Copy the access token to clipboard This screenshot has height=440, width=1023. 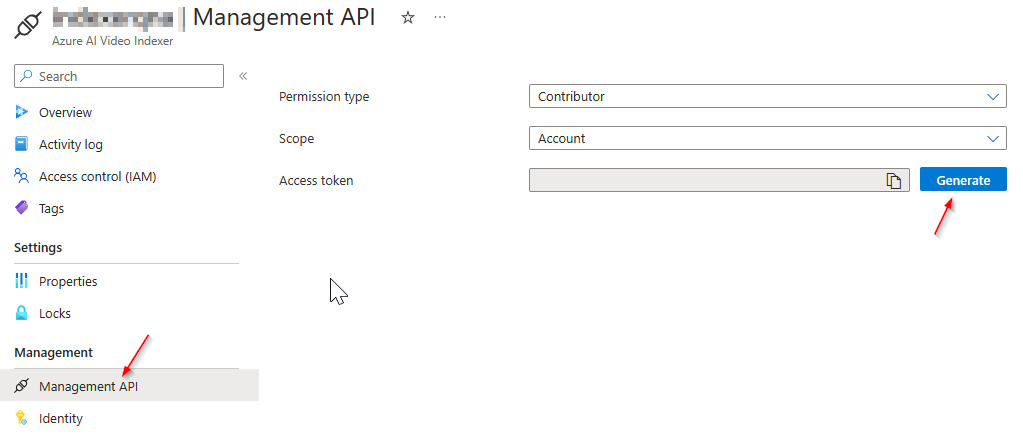(x=893, y=181)
